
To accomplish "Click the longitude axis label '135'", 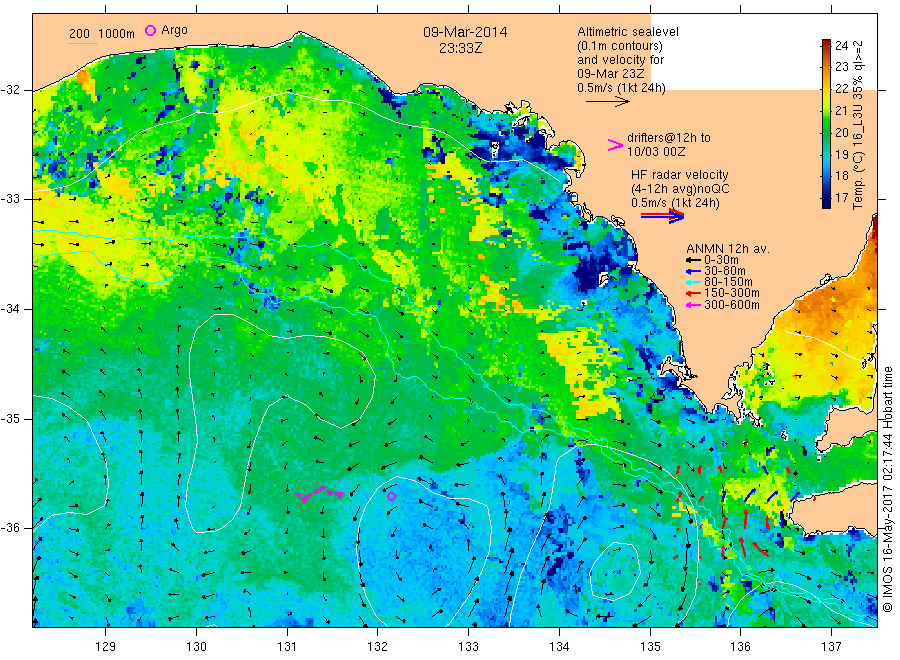I will pos(650,647).
